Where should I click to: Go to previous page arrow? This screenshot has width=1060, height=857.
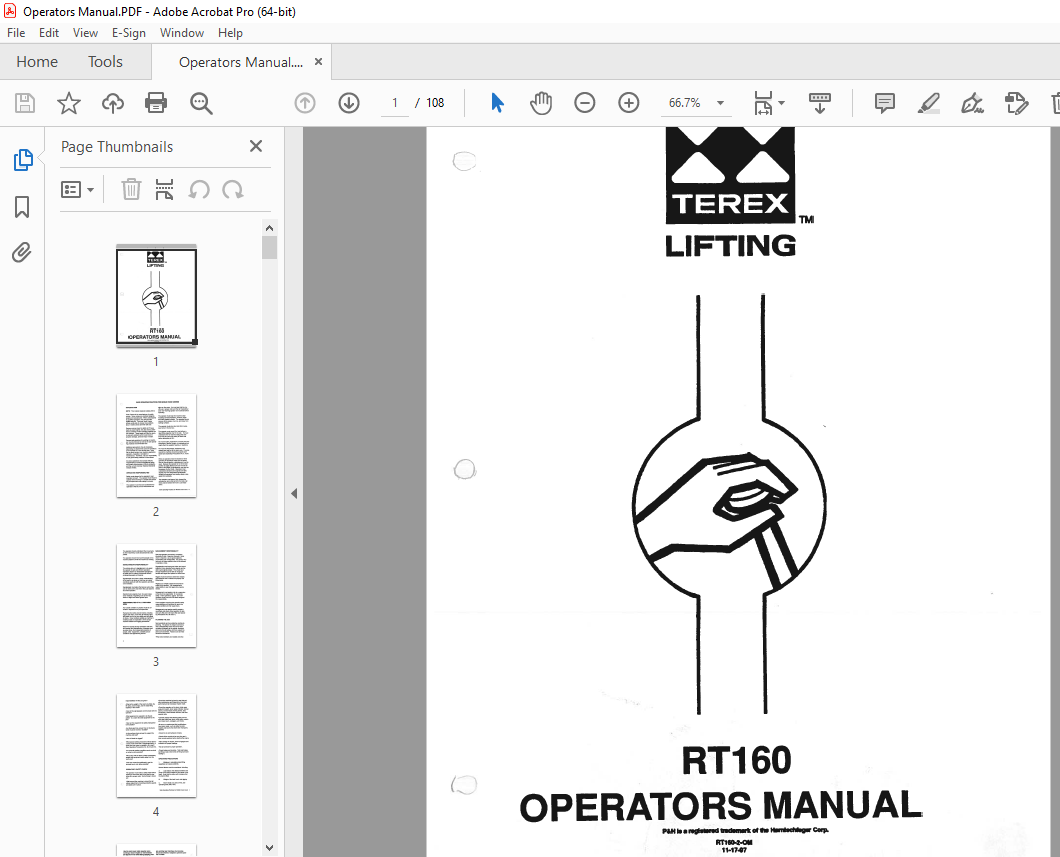tap(305, 103)
